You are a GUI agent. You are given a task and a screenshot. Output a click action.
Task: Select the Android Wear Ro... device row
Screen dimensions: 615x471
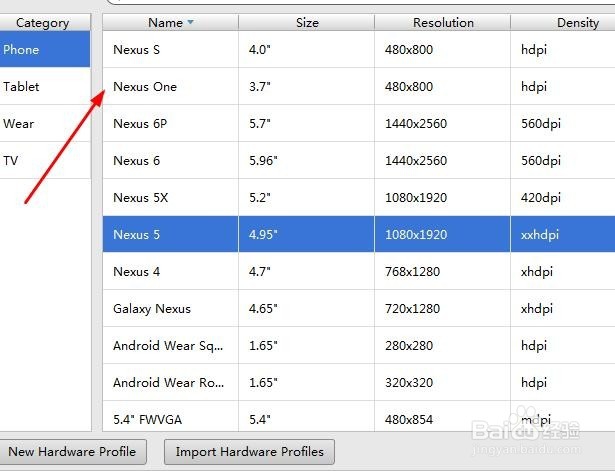[x=359, y=382]
